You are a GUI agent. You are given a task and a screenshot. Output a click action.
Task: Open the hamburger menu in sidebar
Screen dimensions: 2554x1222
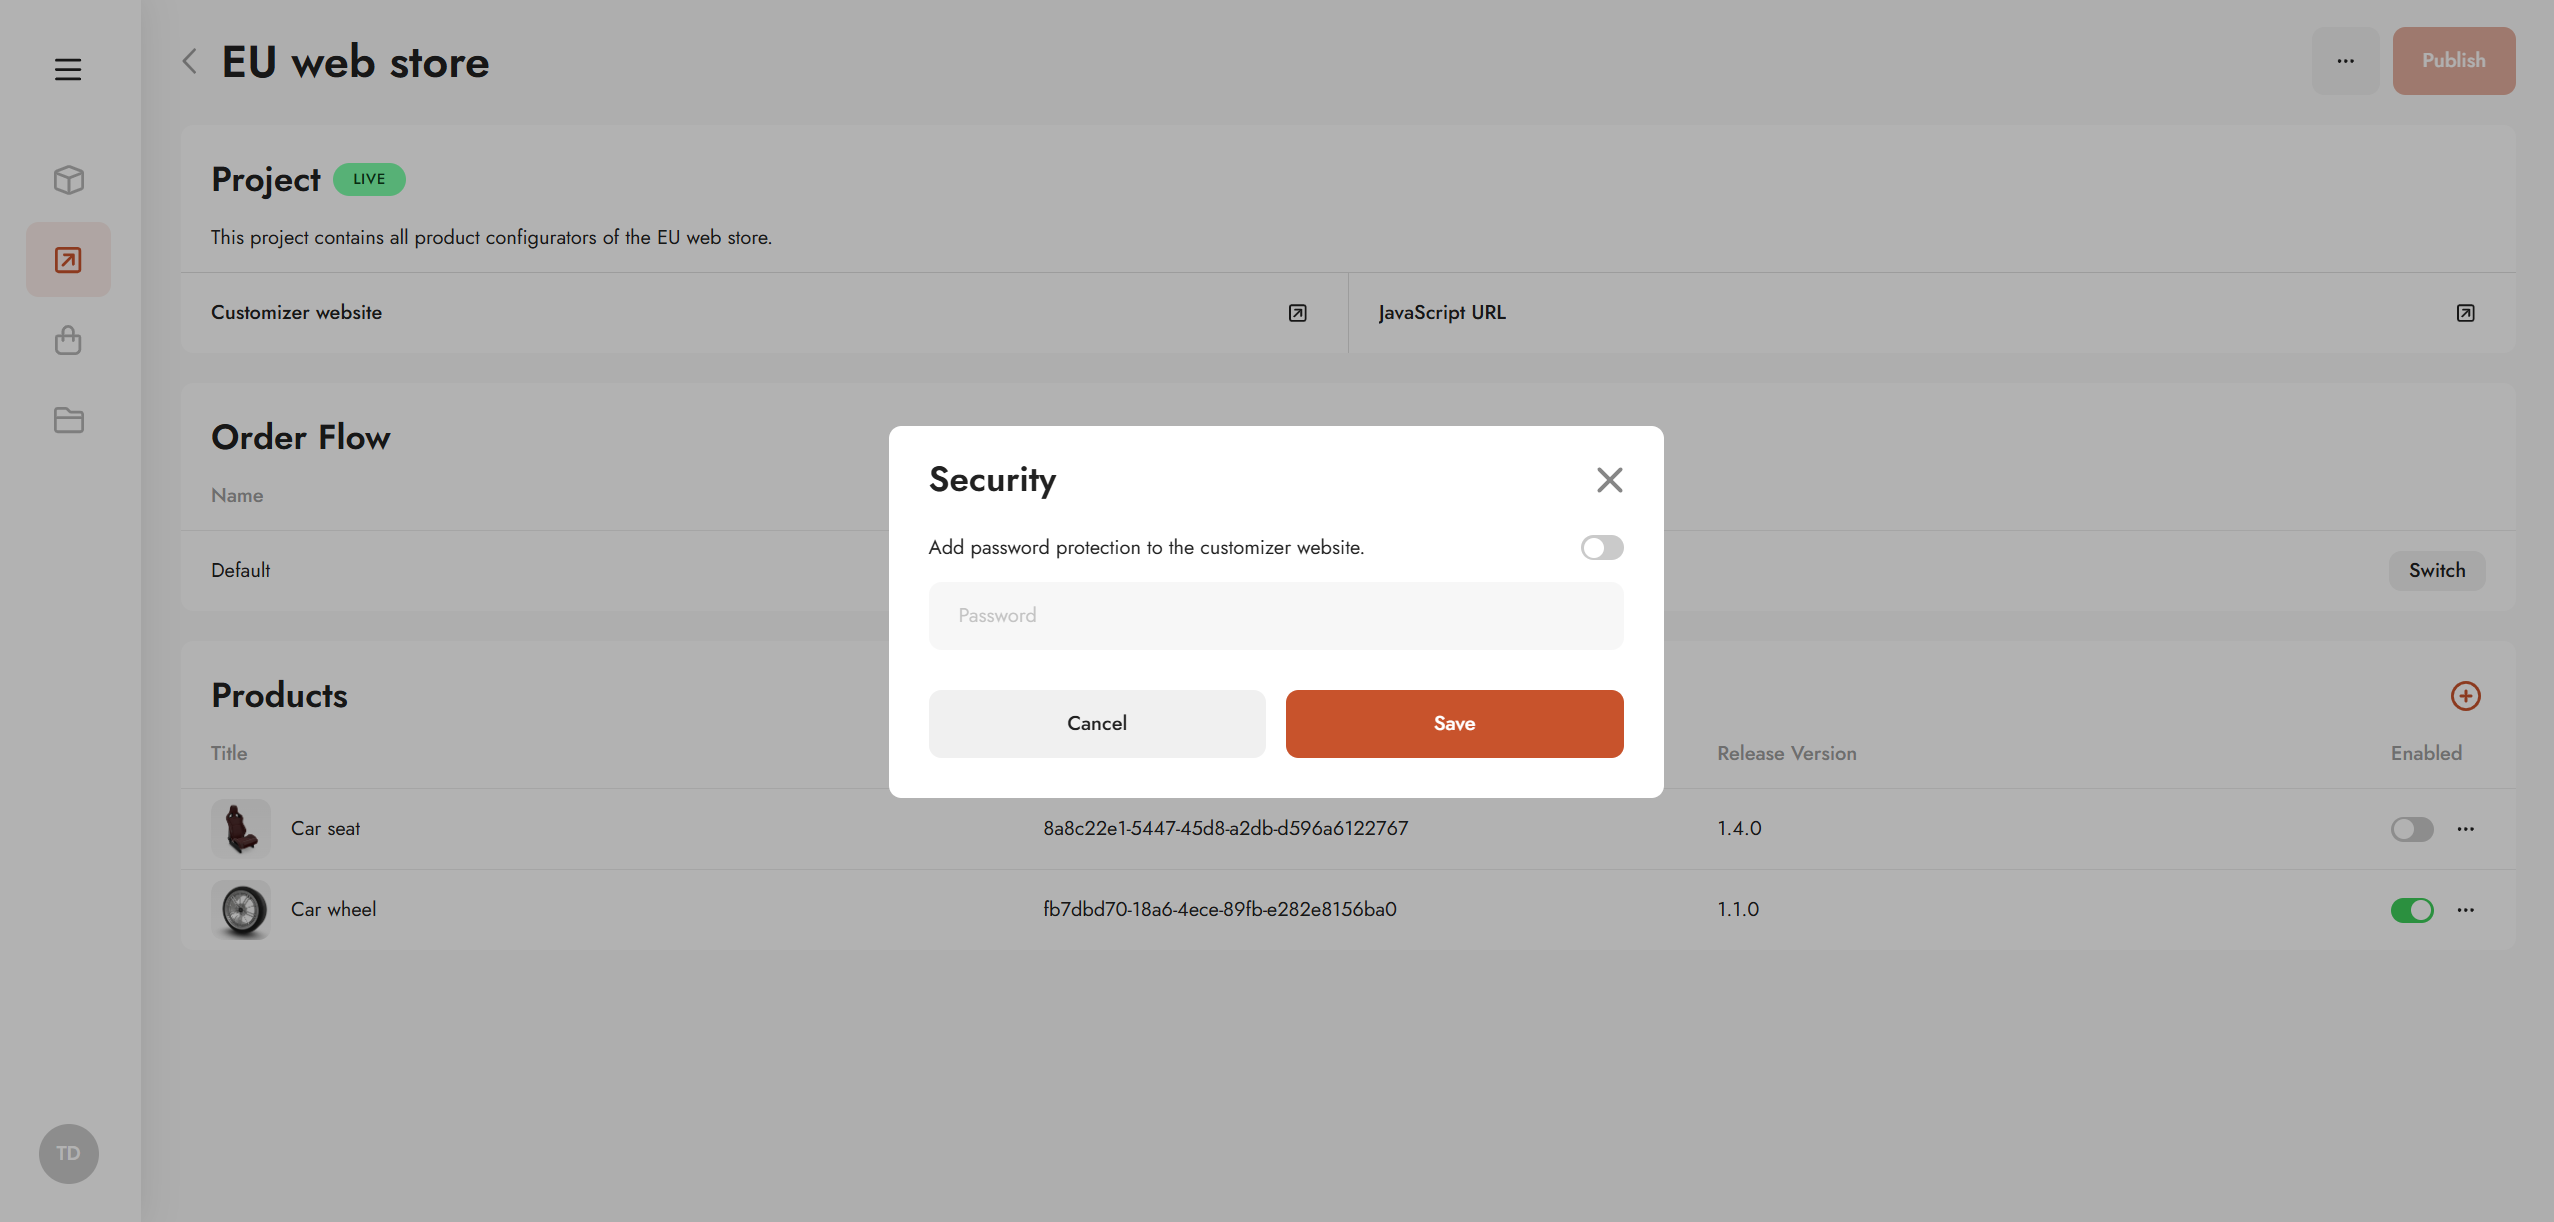point(68,69)
